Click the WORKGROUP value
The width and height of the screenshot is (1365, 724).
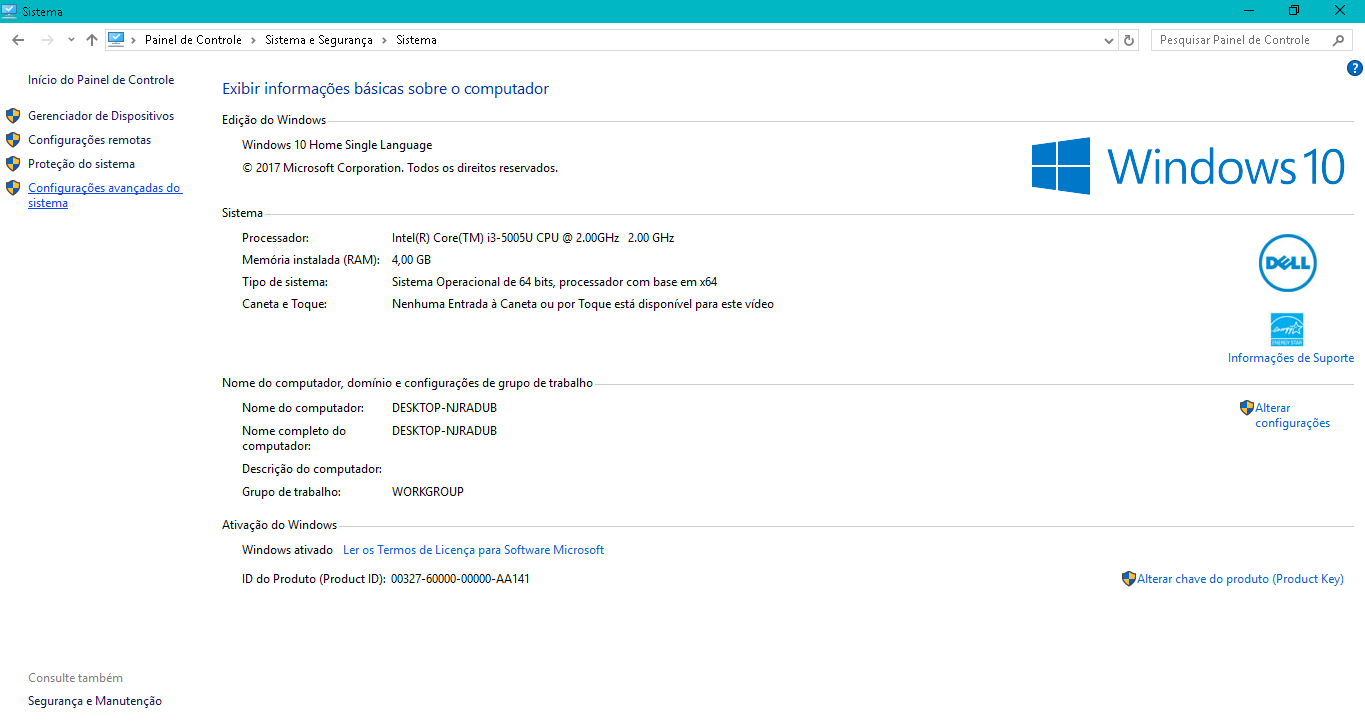pyautogui.click(x=428, y=492)
